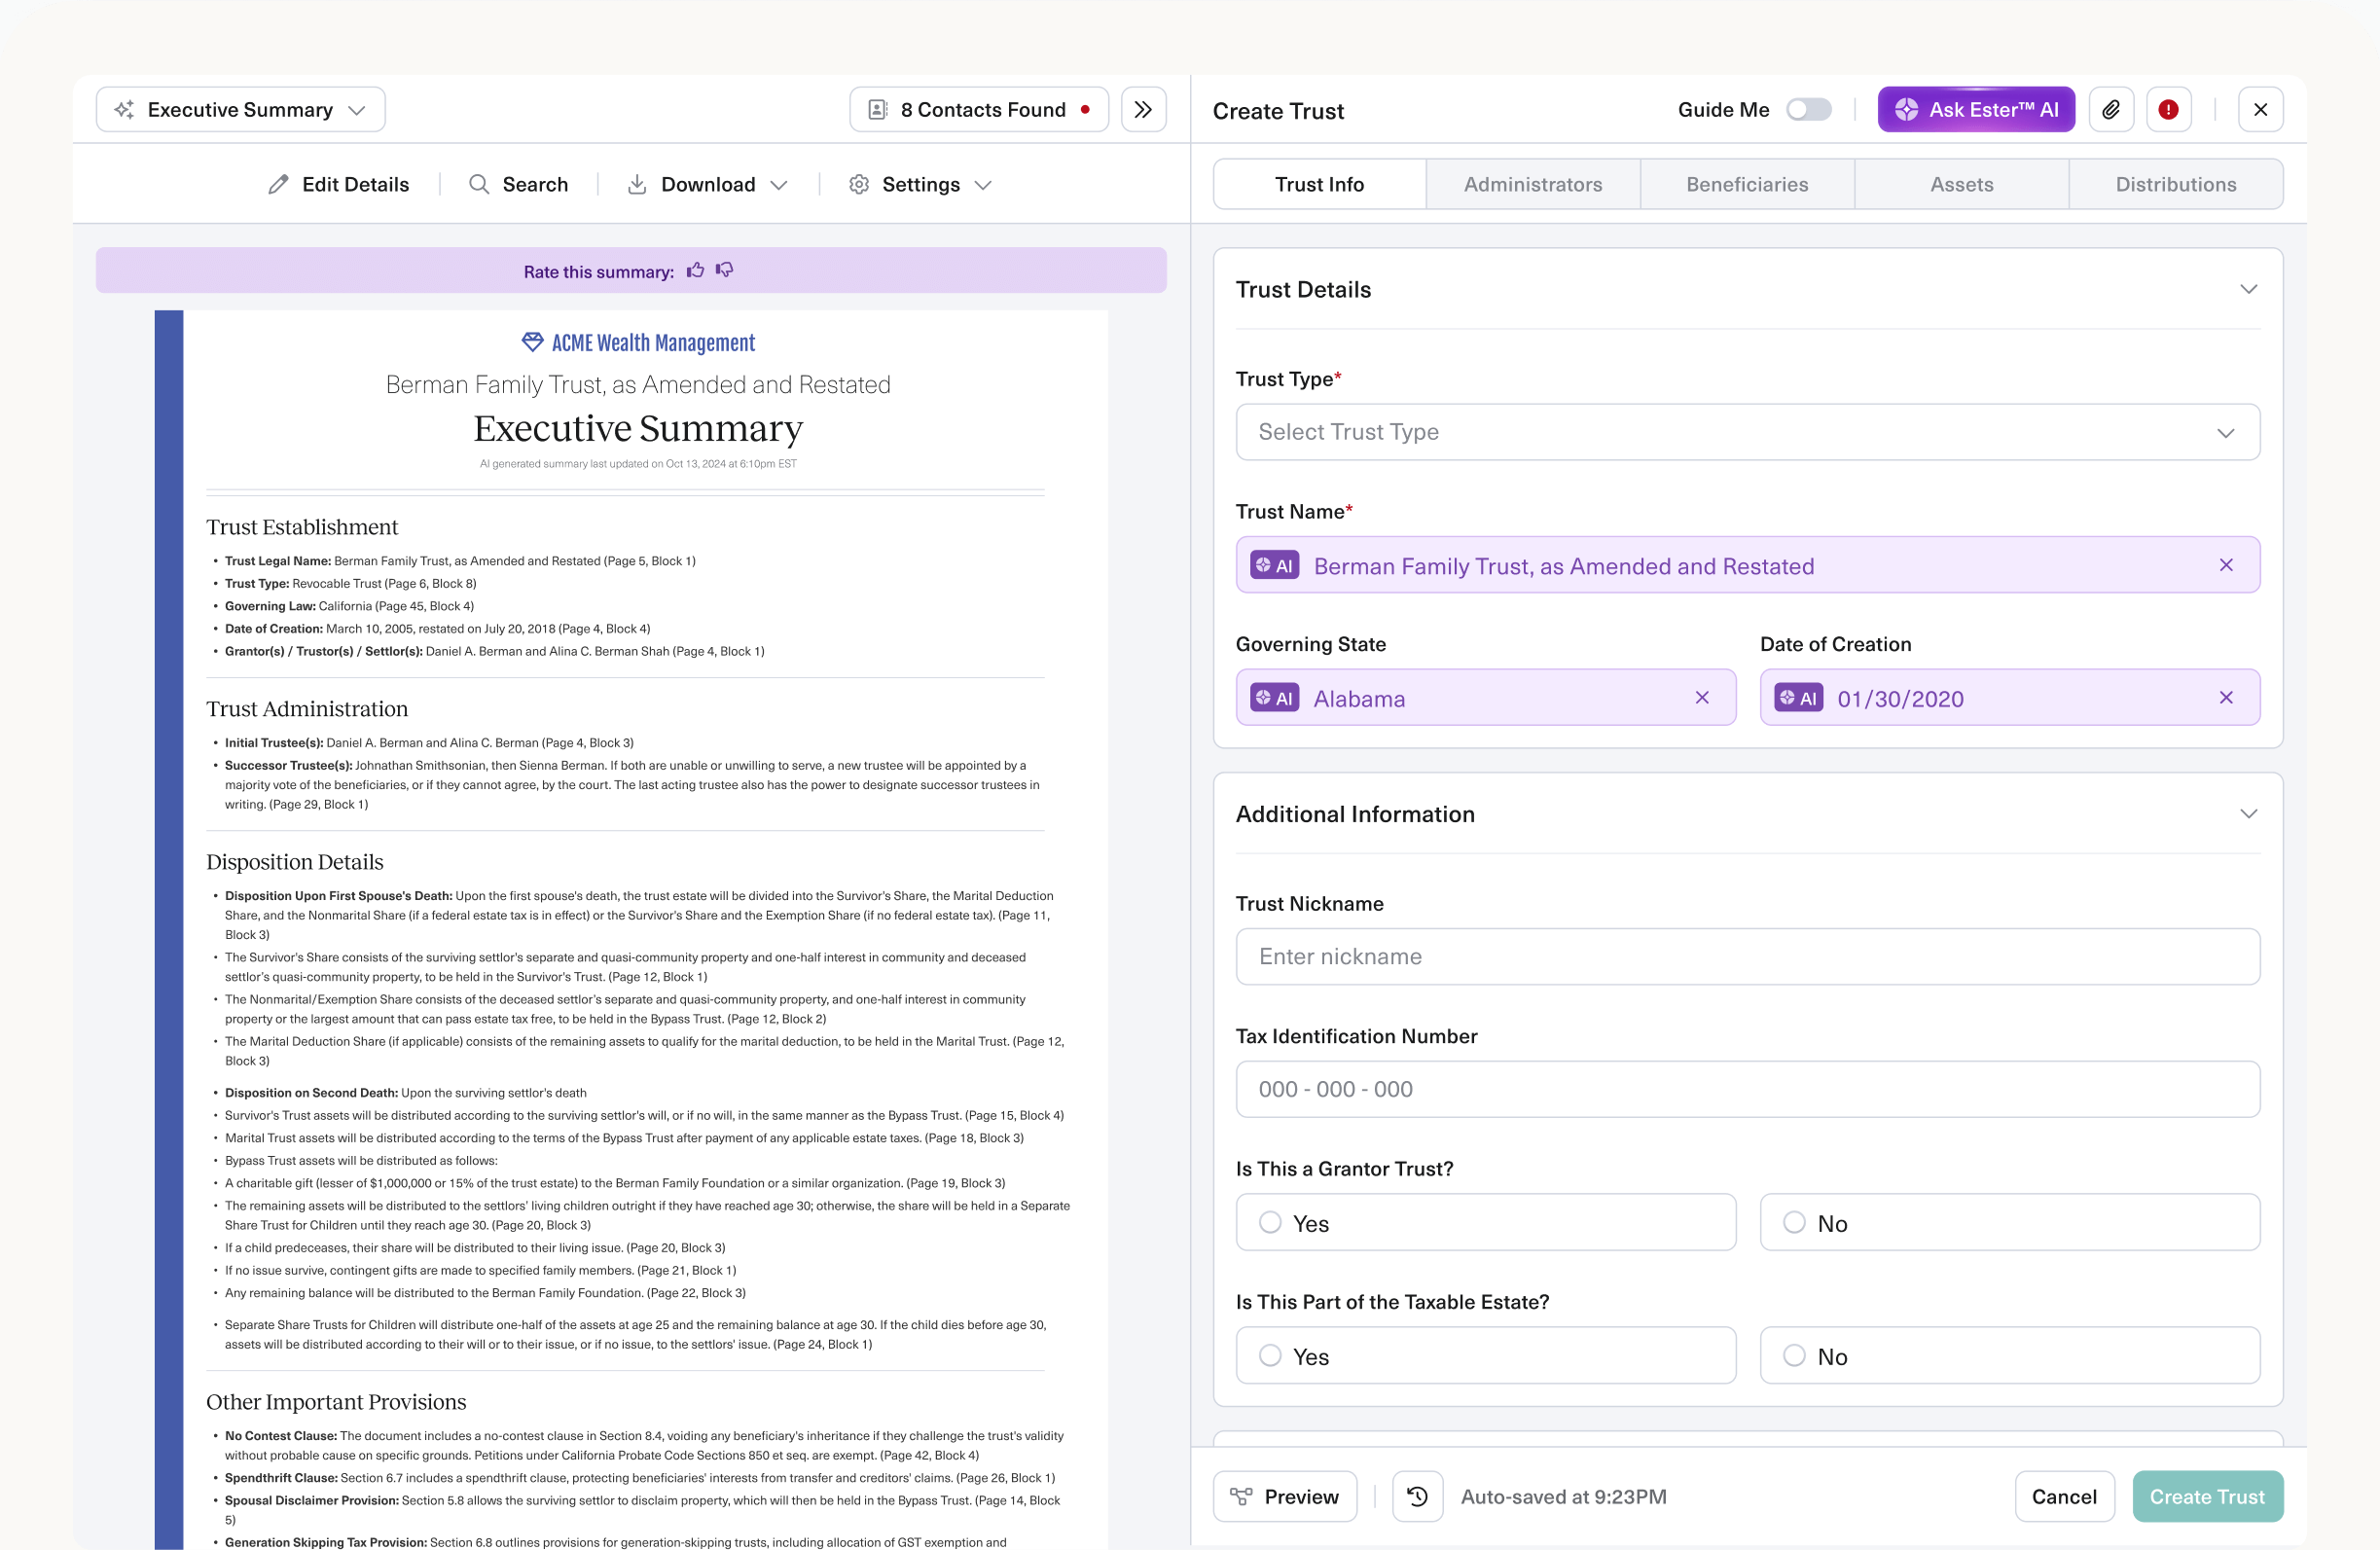The height and width of the screenshot is (1550, 2380).
Task: Clear the Trust Name AI value
Action: [2226, 565]
